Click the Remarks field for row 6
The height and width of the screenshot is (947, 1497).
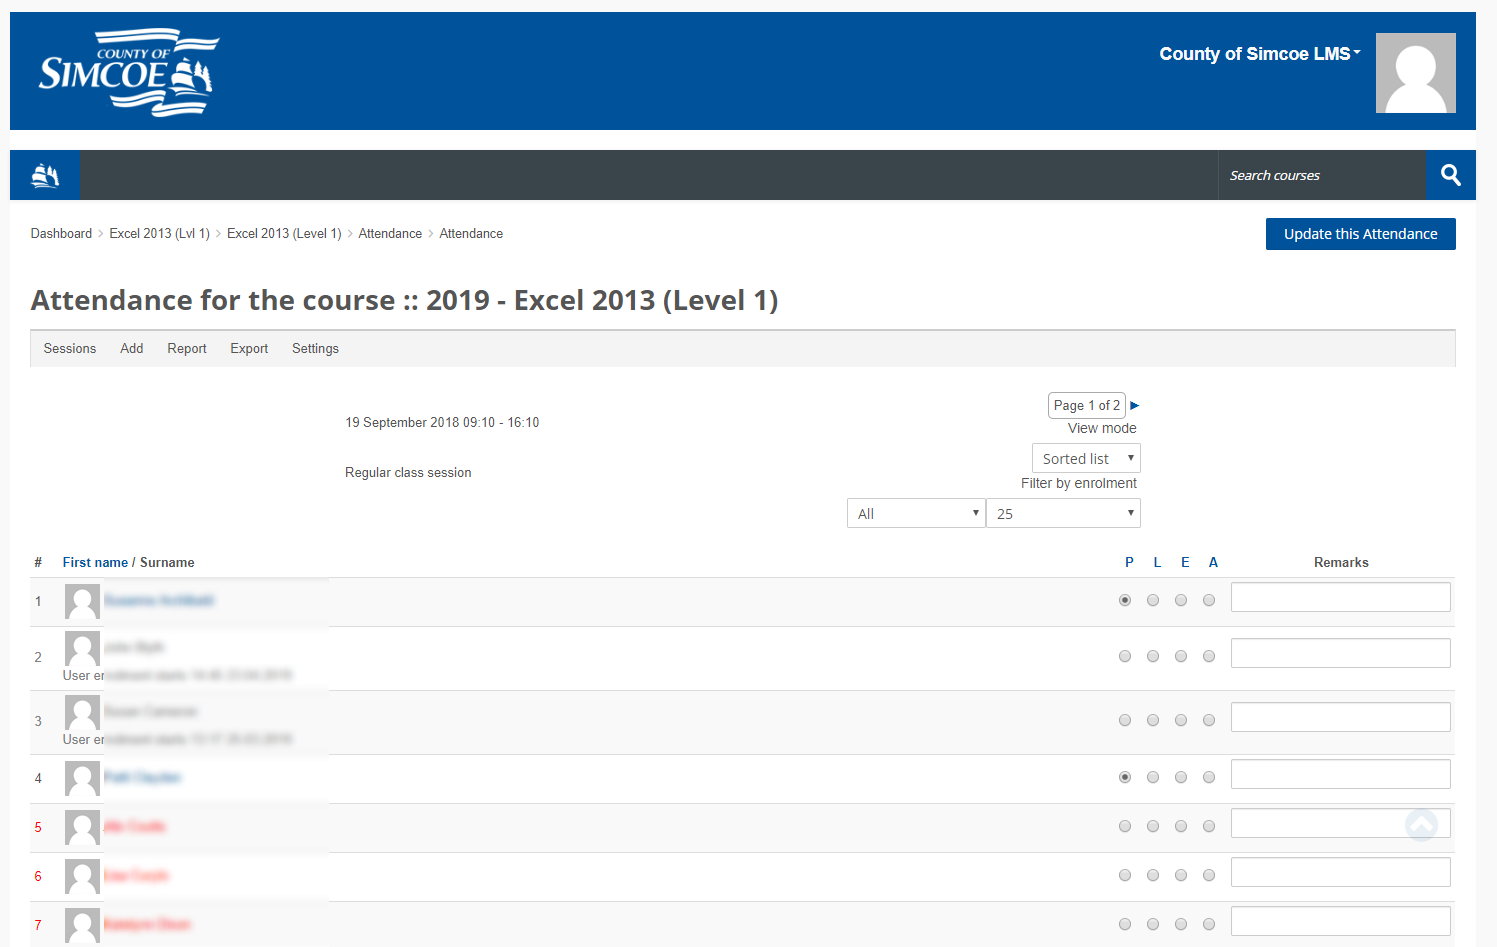pyautogui.click(x=1341, y=872)
